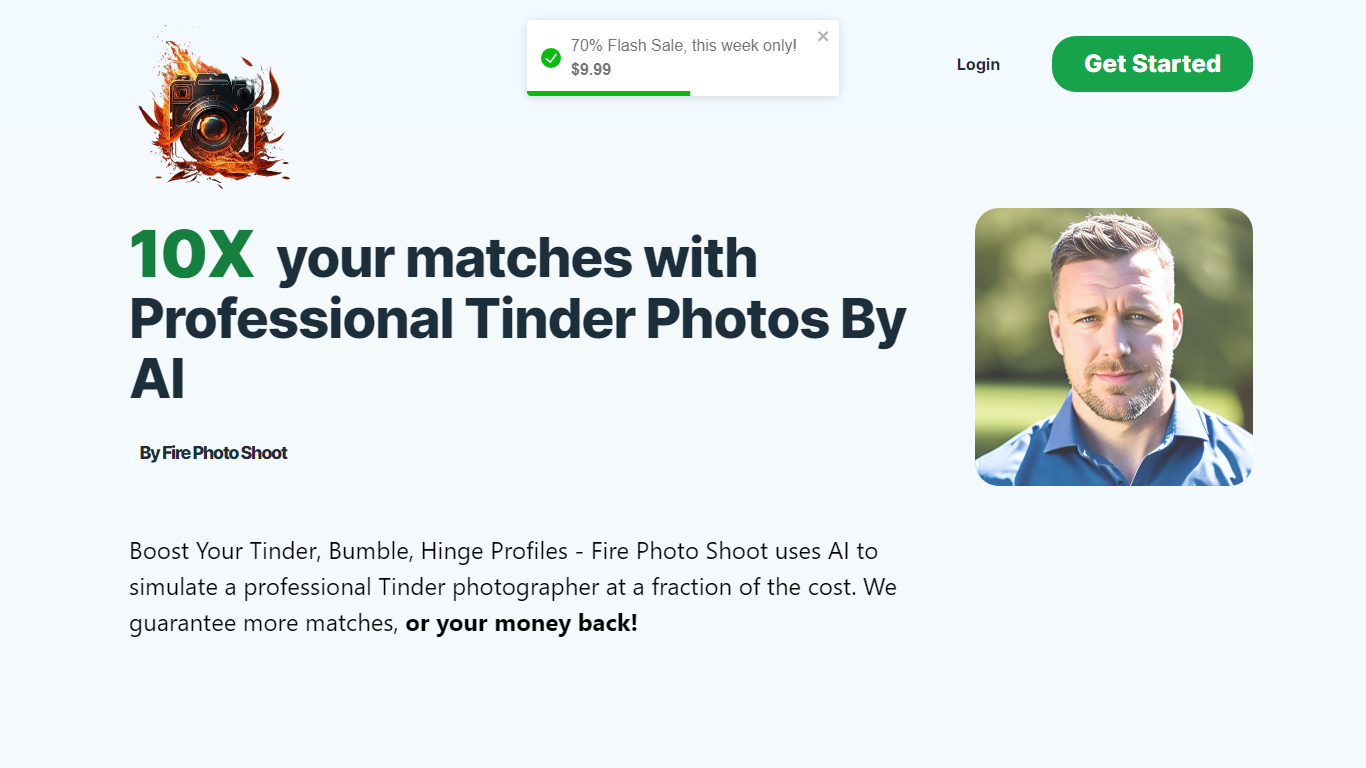The width and height of the screenshot is (1366, 768).
Task: Select the $9.99 price in notification
Action: coord(591,70)
